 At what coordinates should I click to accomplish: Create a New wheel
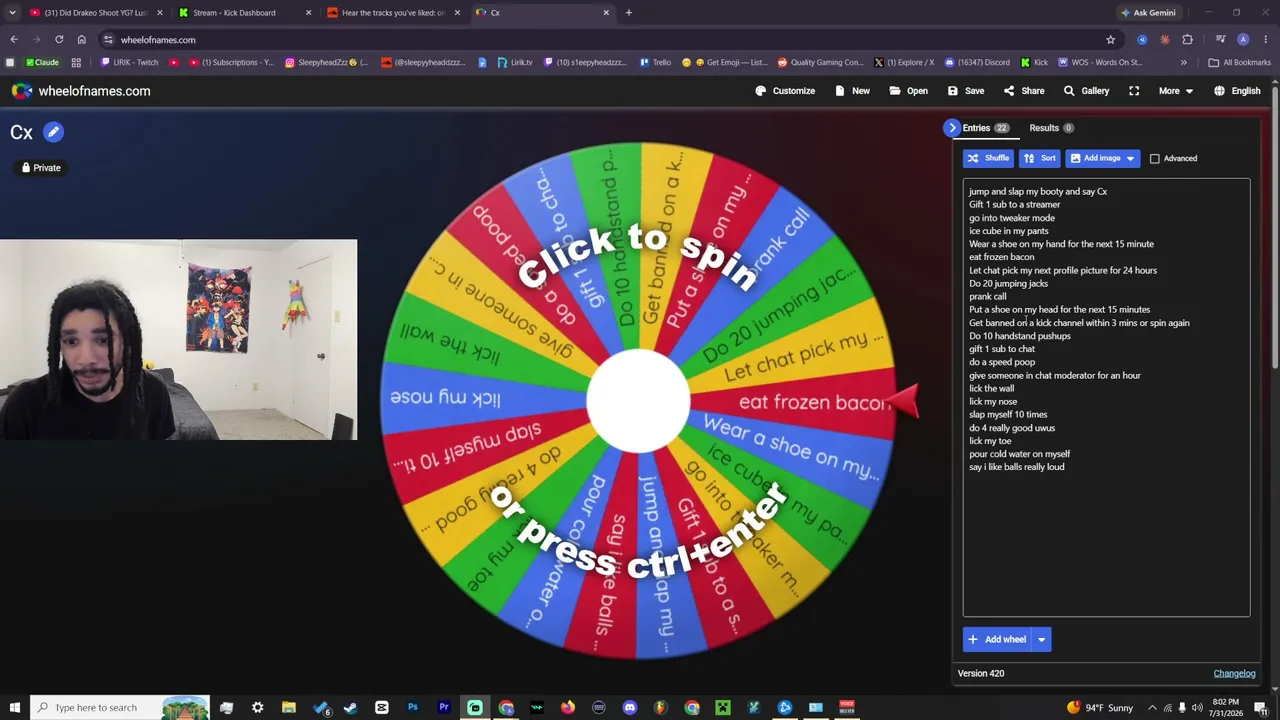click(852, 91)
